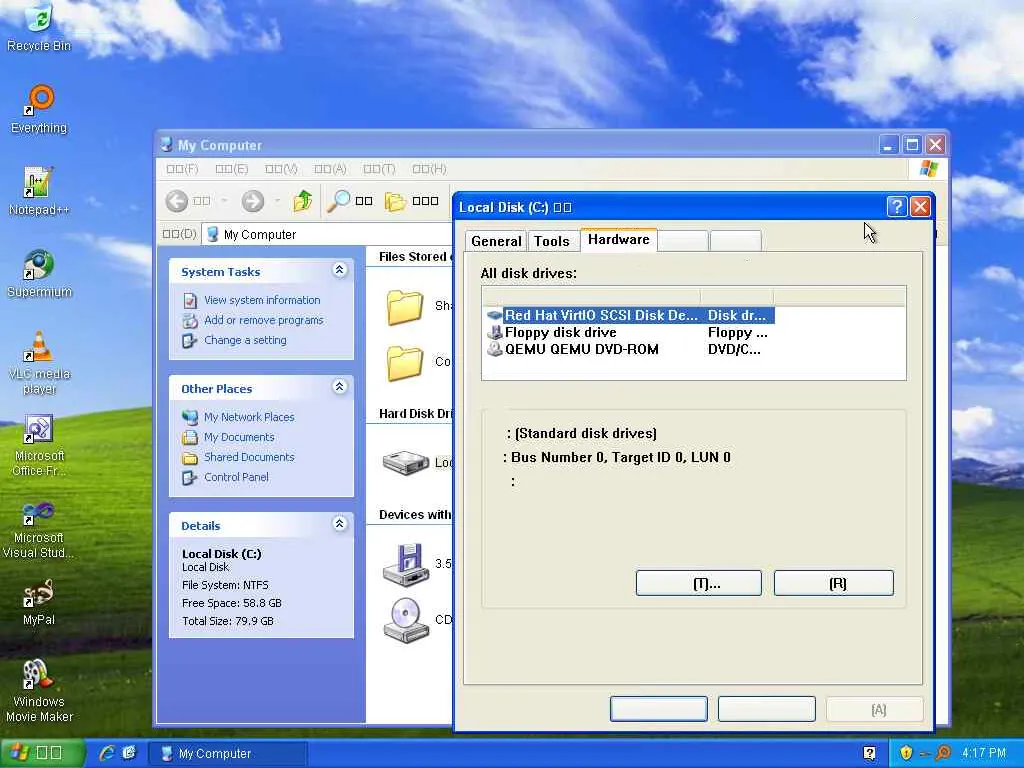Open Windows Movie Maker shortcut
The width and height of the screenshot is (1024, 768).
pos(39,692)
